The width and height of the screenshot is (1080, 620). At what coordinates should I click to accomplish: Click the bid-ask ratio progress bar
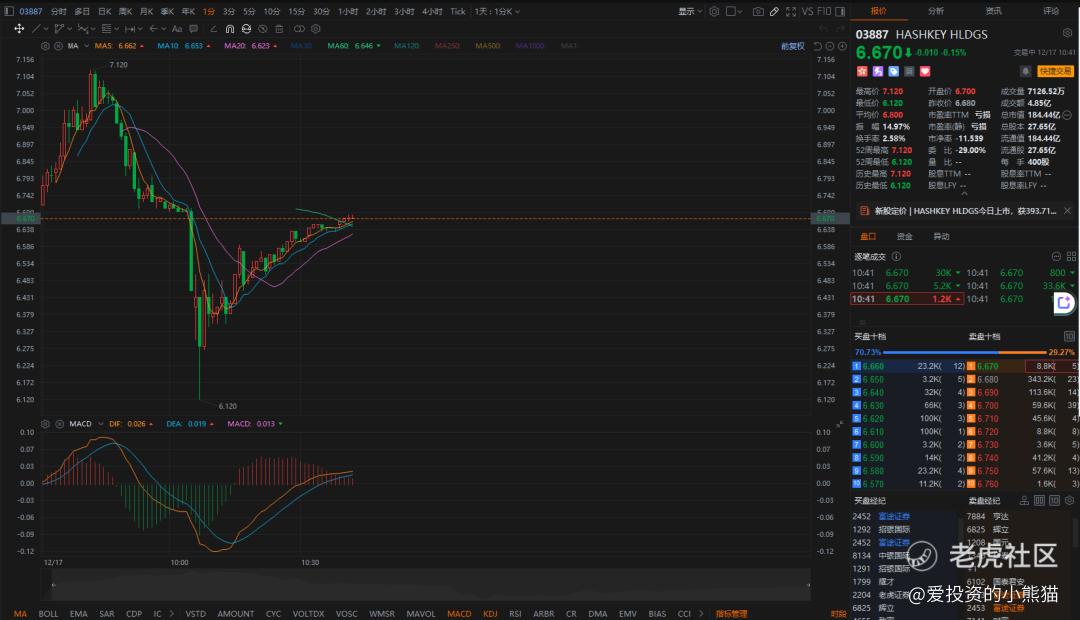point(965,352)
